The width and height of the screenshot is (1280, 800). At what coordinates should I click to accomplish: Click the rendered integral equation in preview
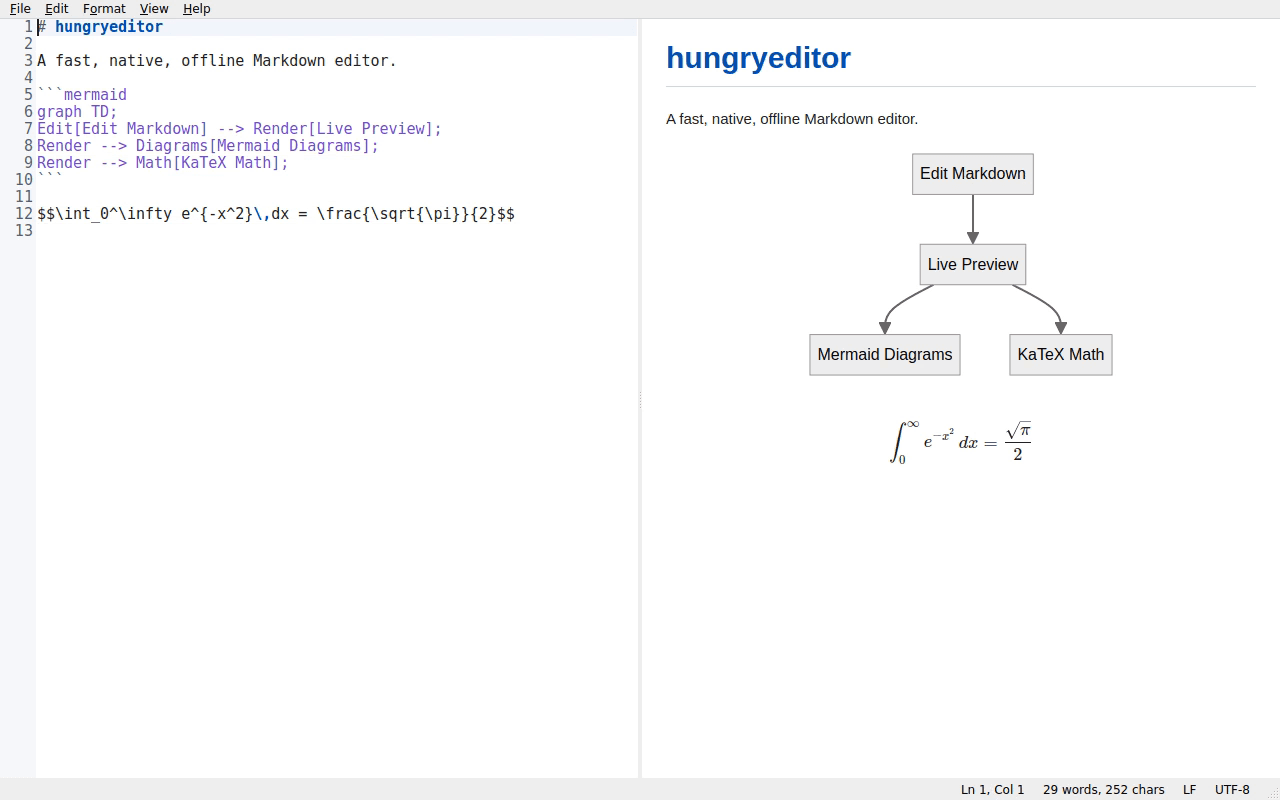tap(960, 442)
